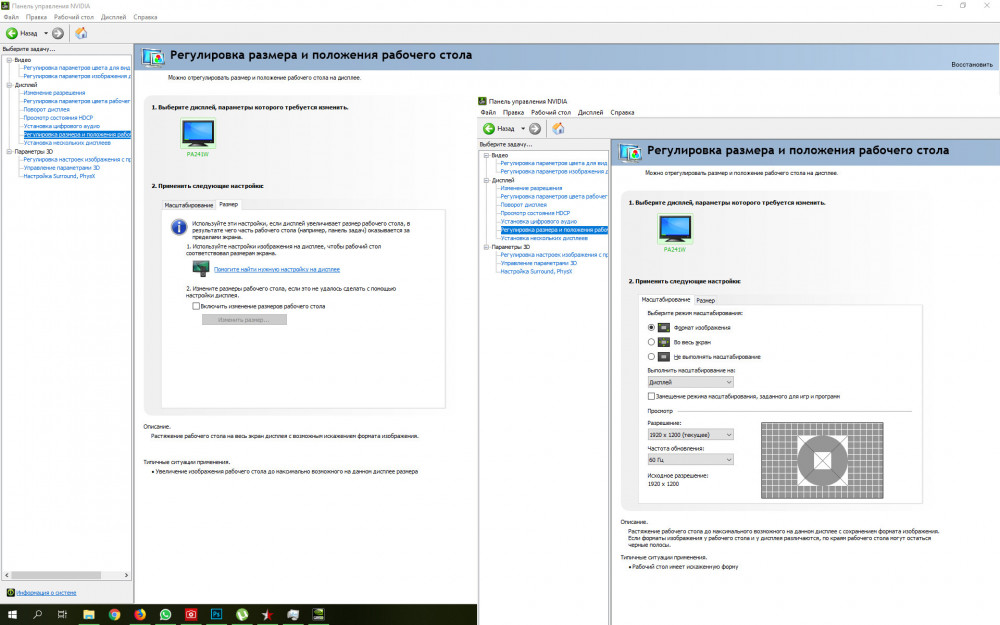Open WhatsApp from the taskbar
This screenshot has width=1000, height=625.
pyautogui.click(x=165, y=615)
